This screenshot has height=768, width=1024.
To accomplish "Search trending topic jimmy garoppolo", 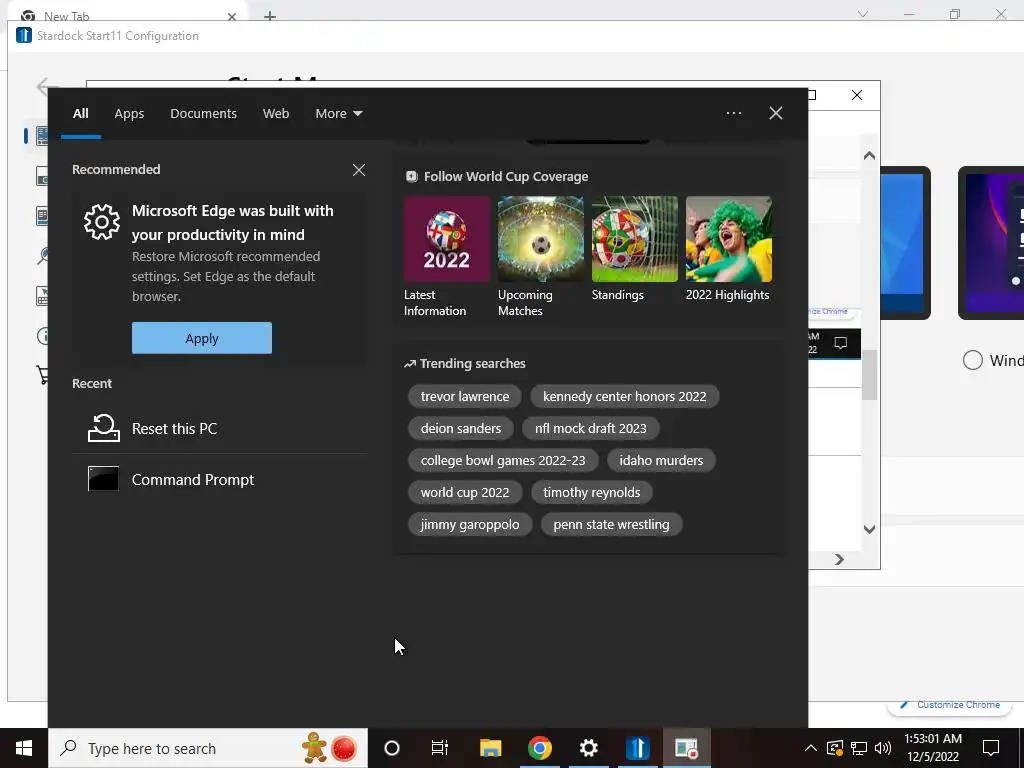I will (470, 524).
